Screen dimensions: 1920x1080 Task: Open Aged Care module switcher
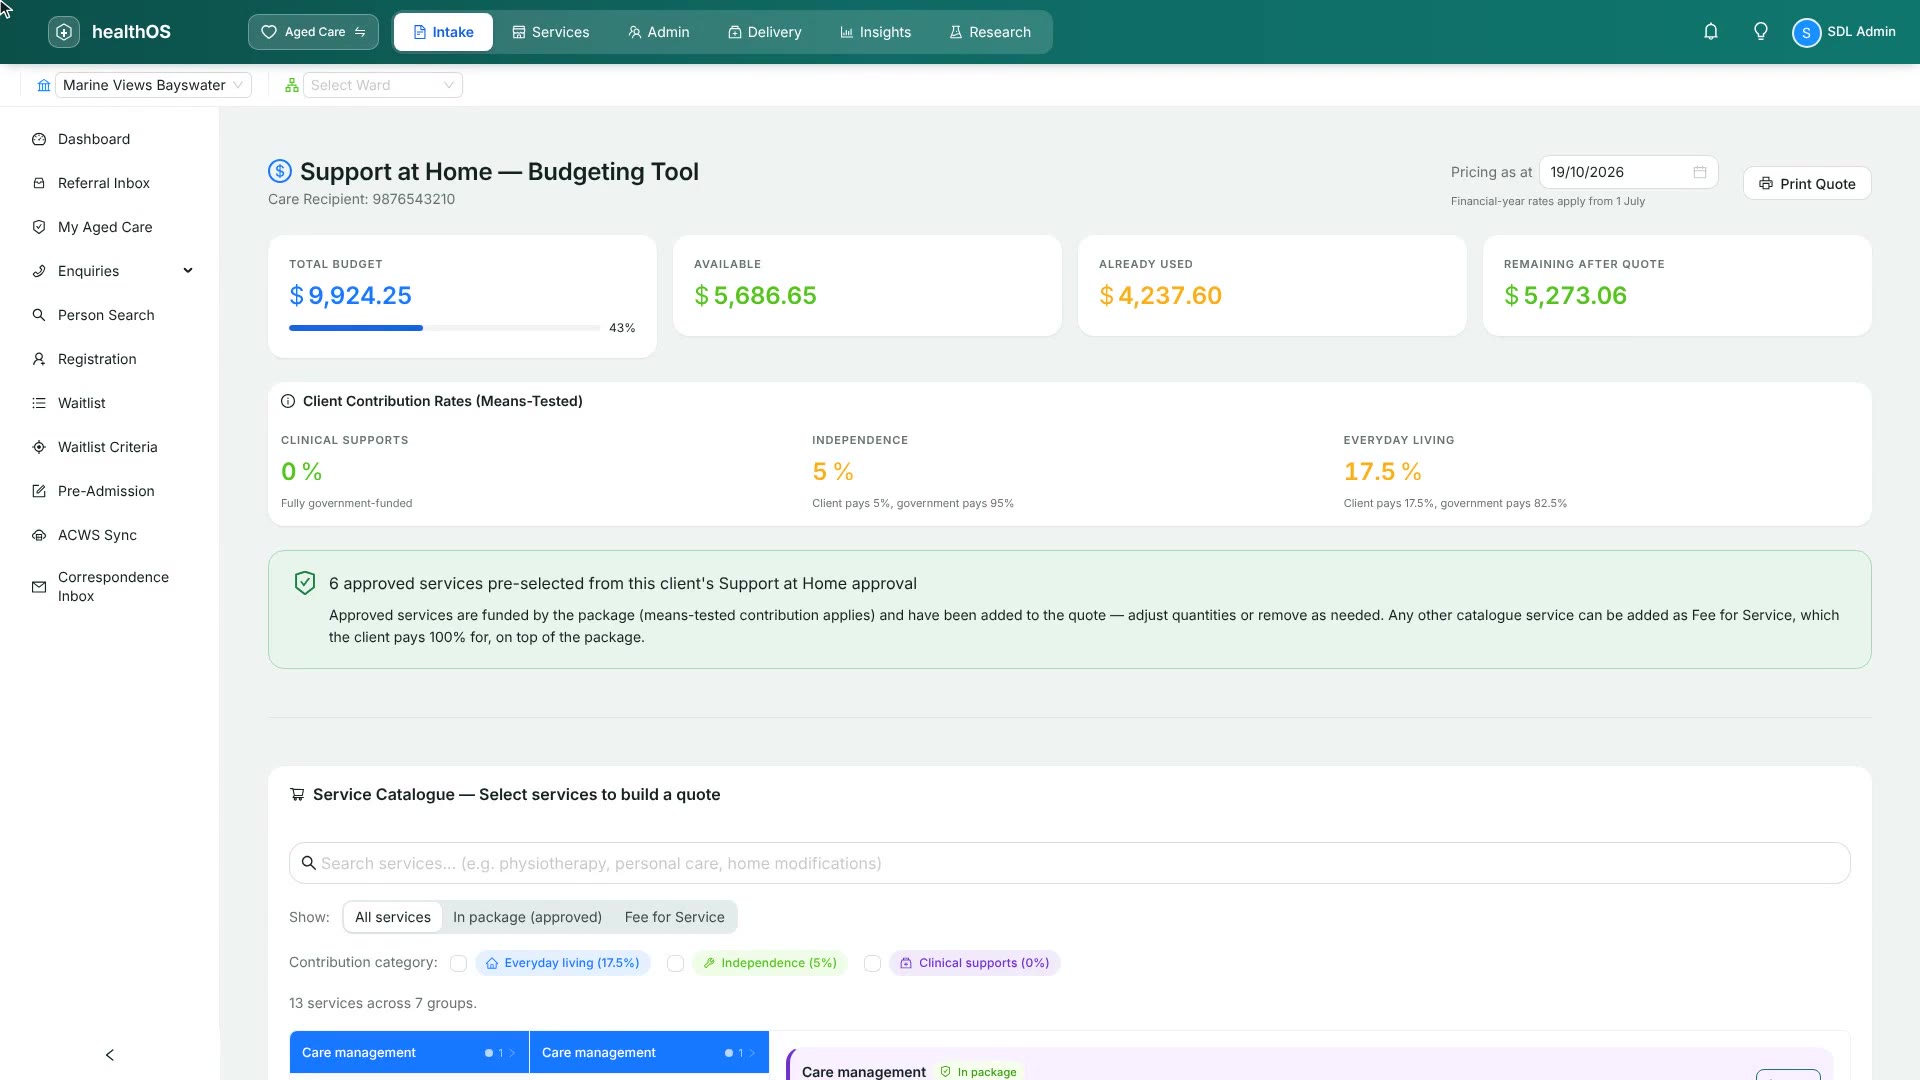click(x=313, y=32)
